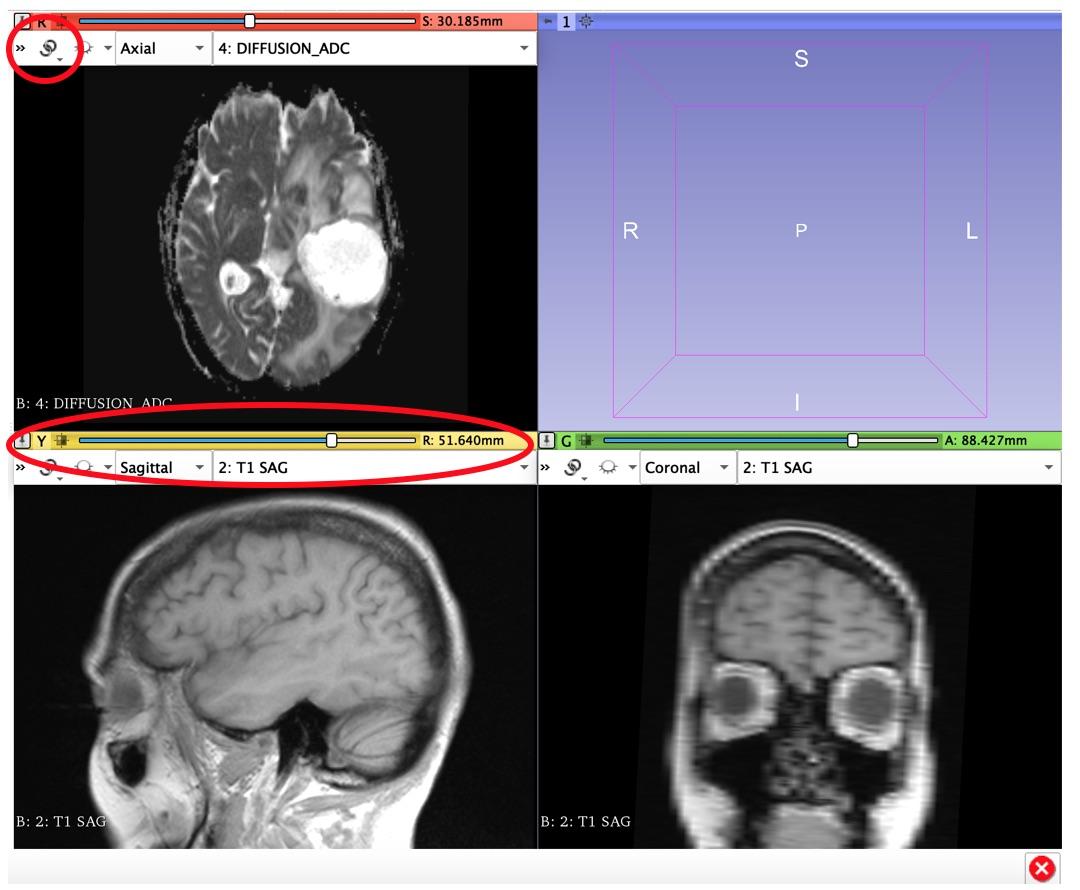This screenshot has width=1080, height=890.
Task: Toggle slice visibility eye in the Sagittal controller
Action: click(x=85, y=467)
